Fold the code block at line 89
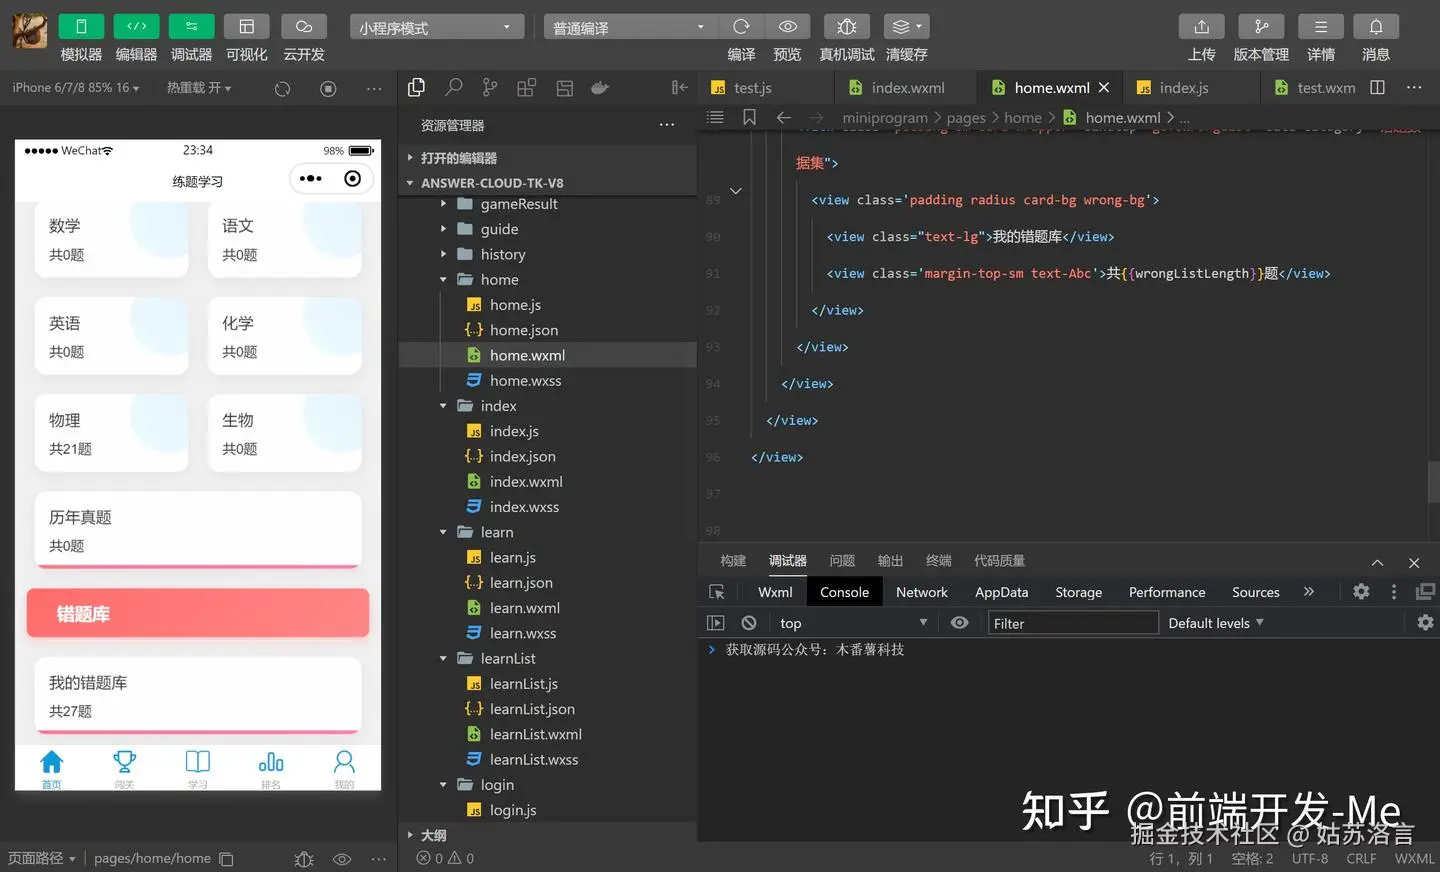Viewport: 1440px width, 872px height. click(736, 191)
